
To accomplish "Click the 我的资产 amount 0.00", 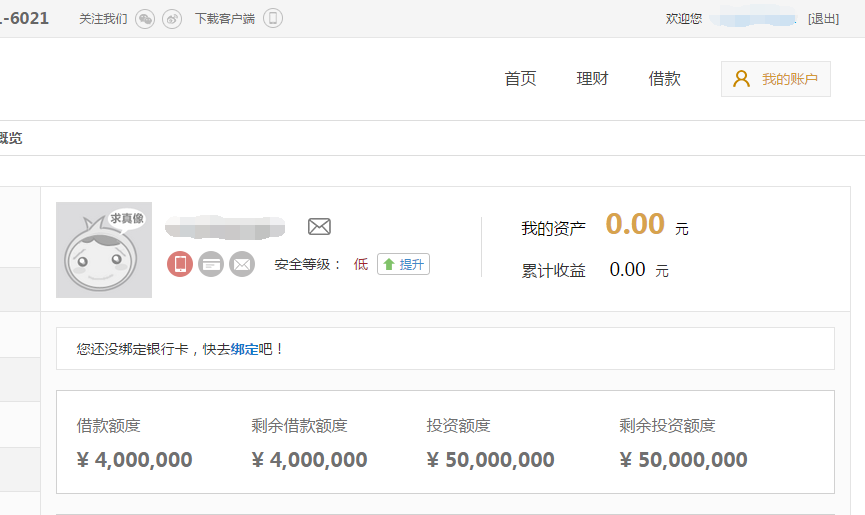I will pyautogui.click(x=635, y=224).
